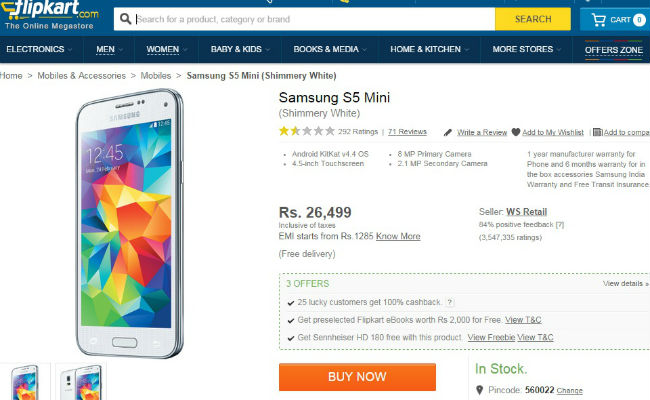Open the WS Retail seller link
The height and width of the screenshot is (400, 650).
tap(527, 212)
